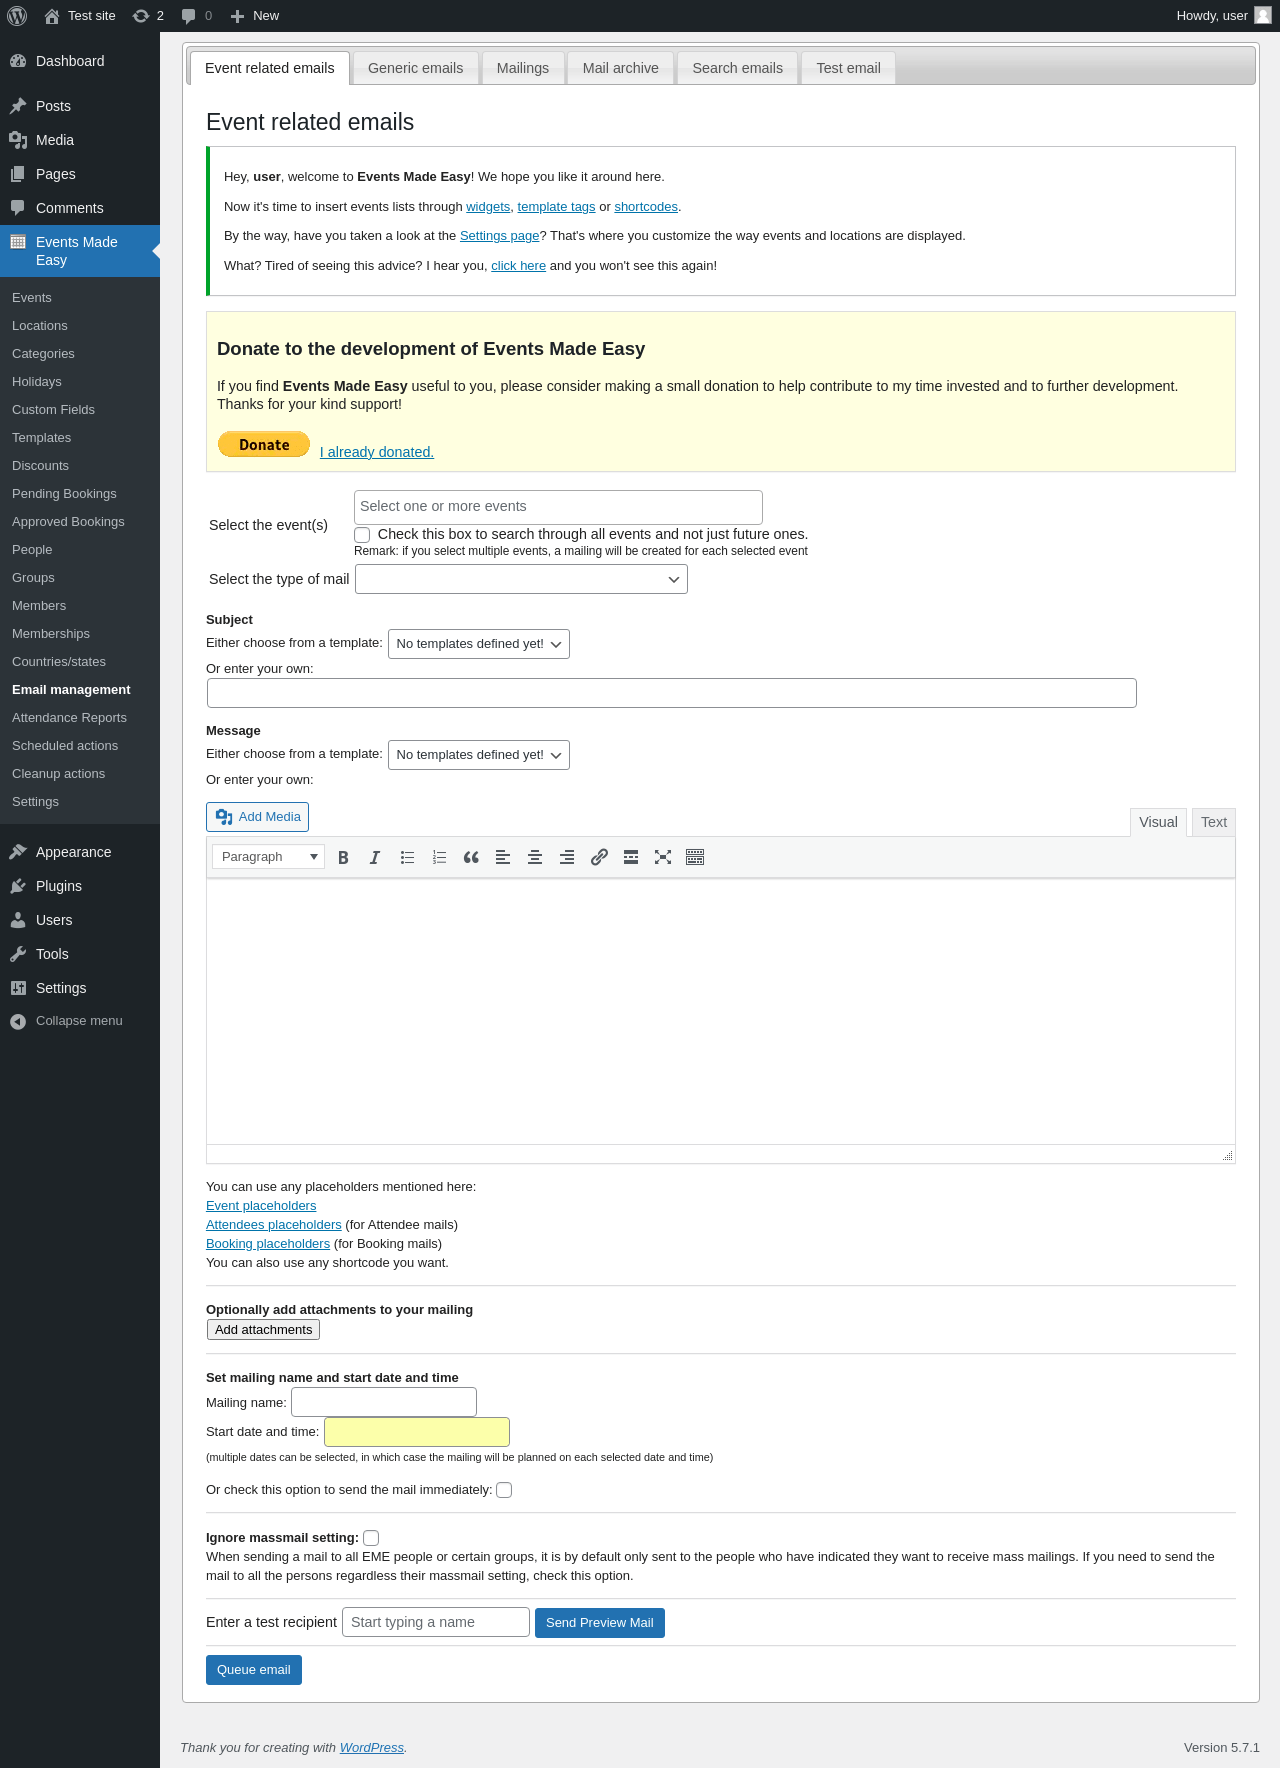This screenshot has width=1280, height=1768.
Task: Align text right in the editor
Action: [x=567, y=857]
